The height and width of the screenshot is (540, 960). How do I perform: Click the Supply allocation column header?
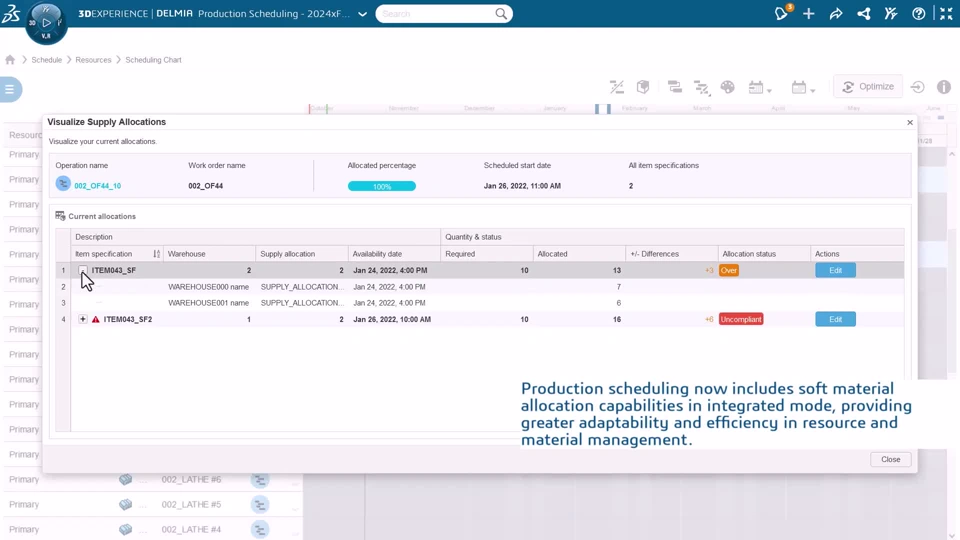pyautogui.click(x=302, y=253)
